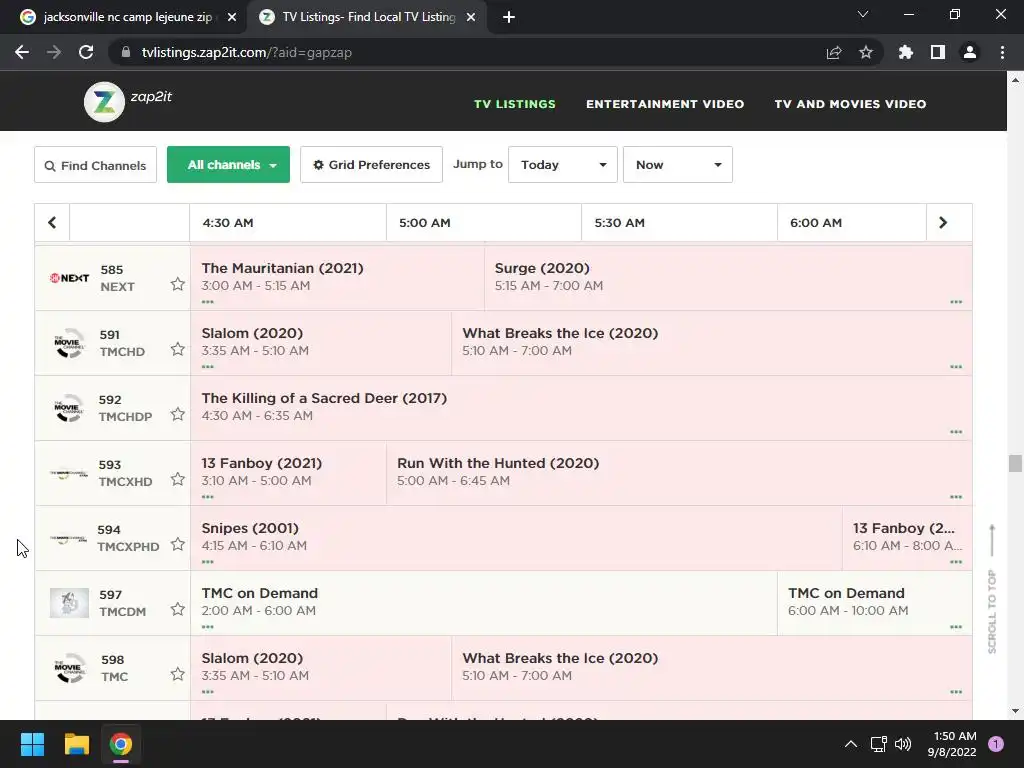1024x768 pixels.
Task: Favorite channel 594 TMCXPHD with star
Action: [178, 544]
